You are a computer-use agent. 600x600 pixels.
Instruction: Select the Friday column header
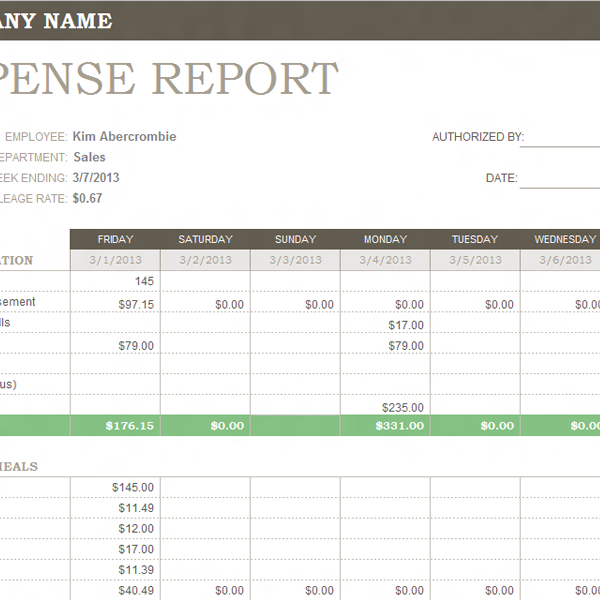tap(115, 239)
